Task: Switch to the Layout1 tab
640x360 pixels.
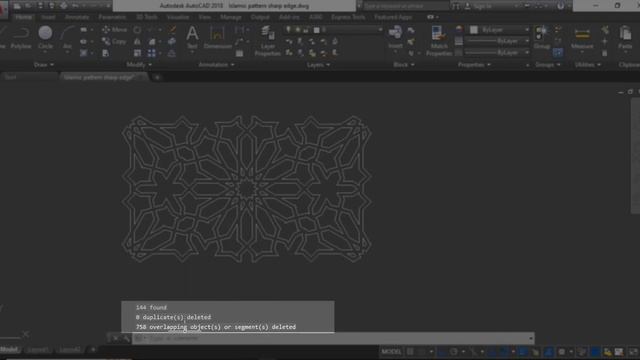Action: [x=38, y=350]
